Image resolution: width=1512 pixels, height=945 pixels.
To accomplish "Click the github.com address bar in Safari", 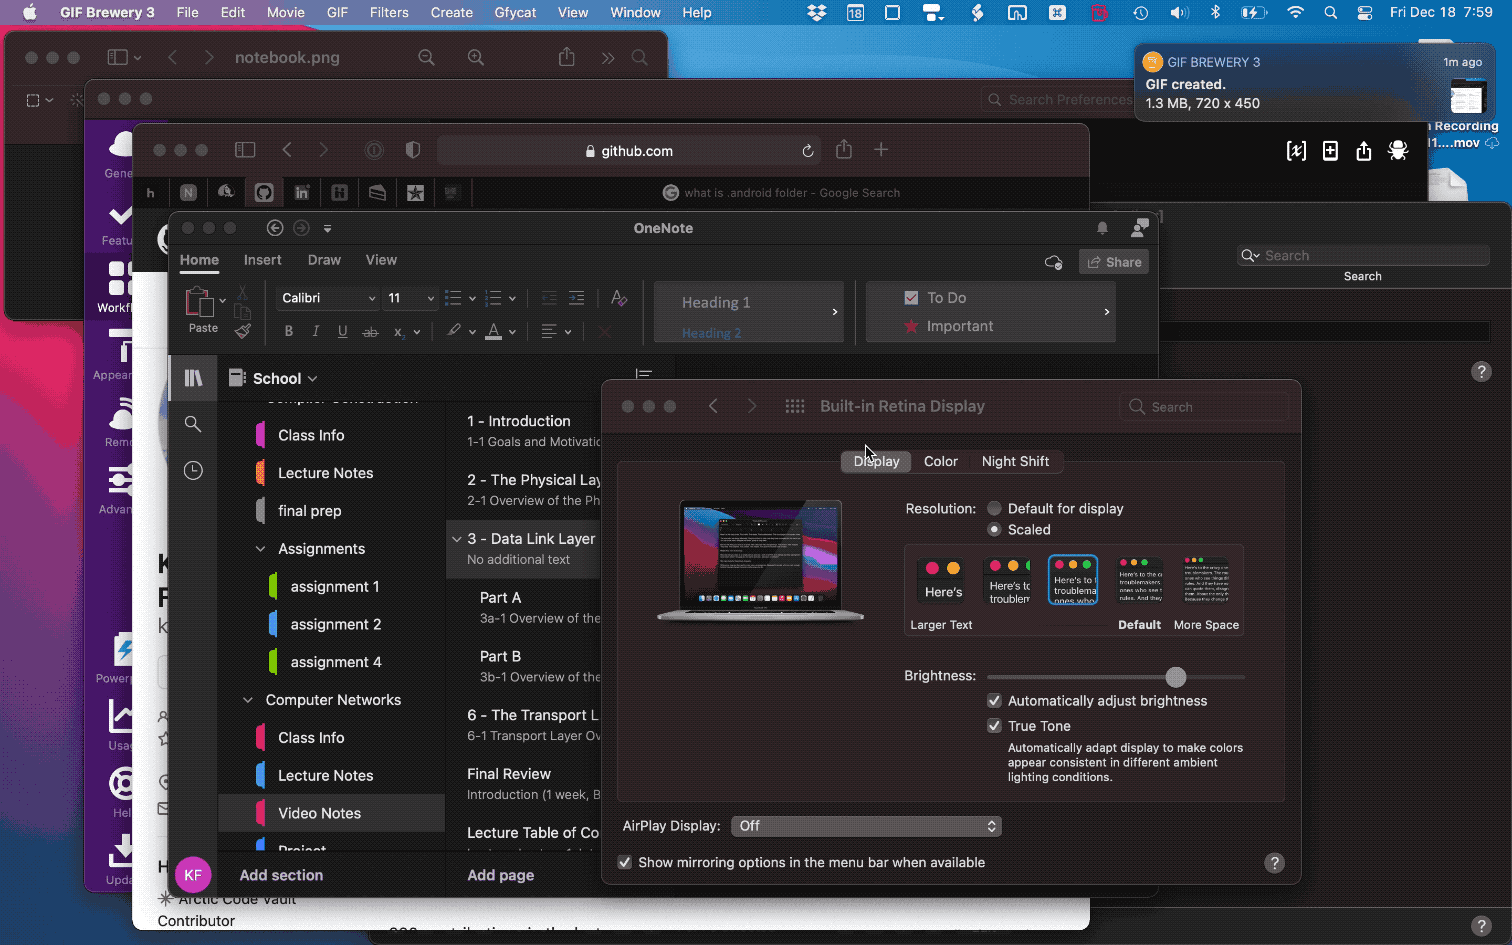I will (629, 151).
